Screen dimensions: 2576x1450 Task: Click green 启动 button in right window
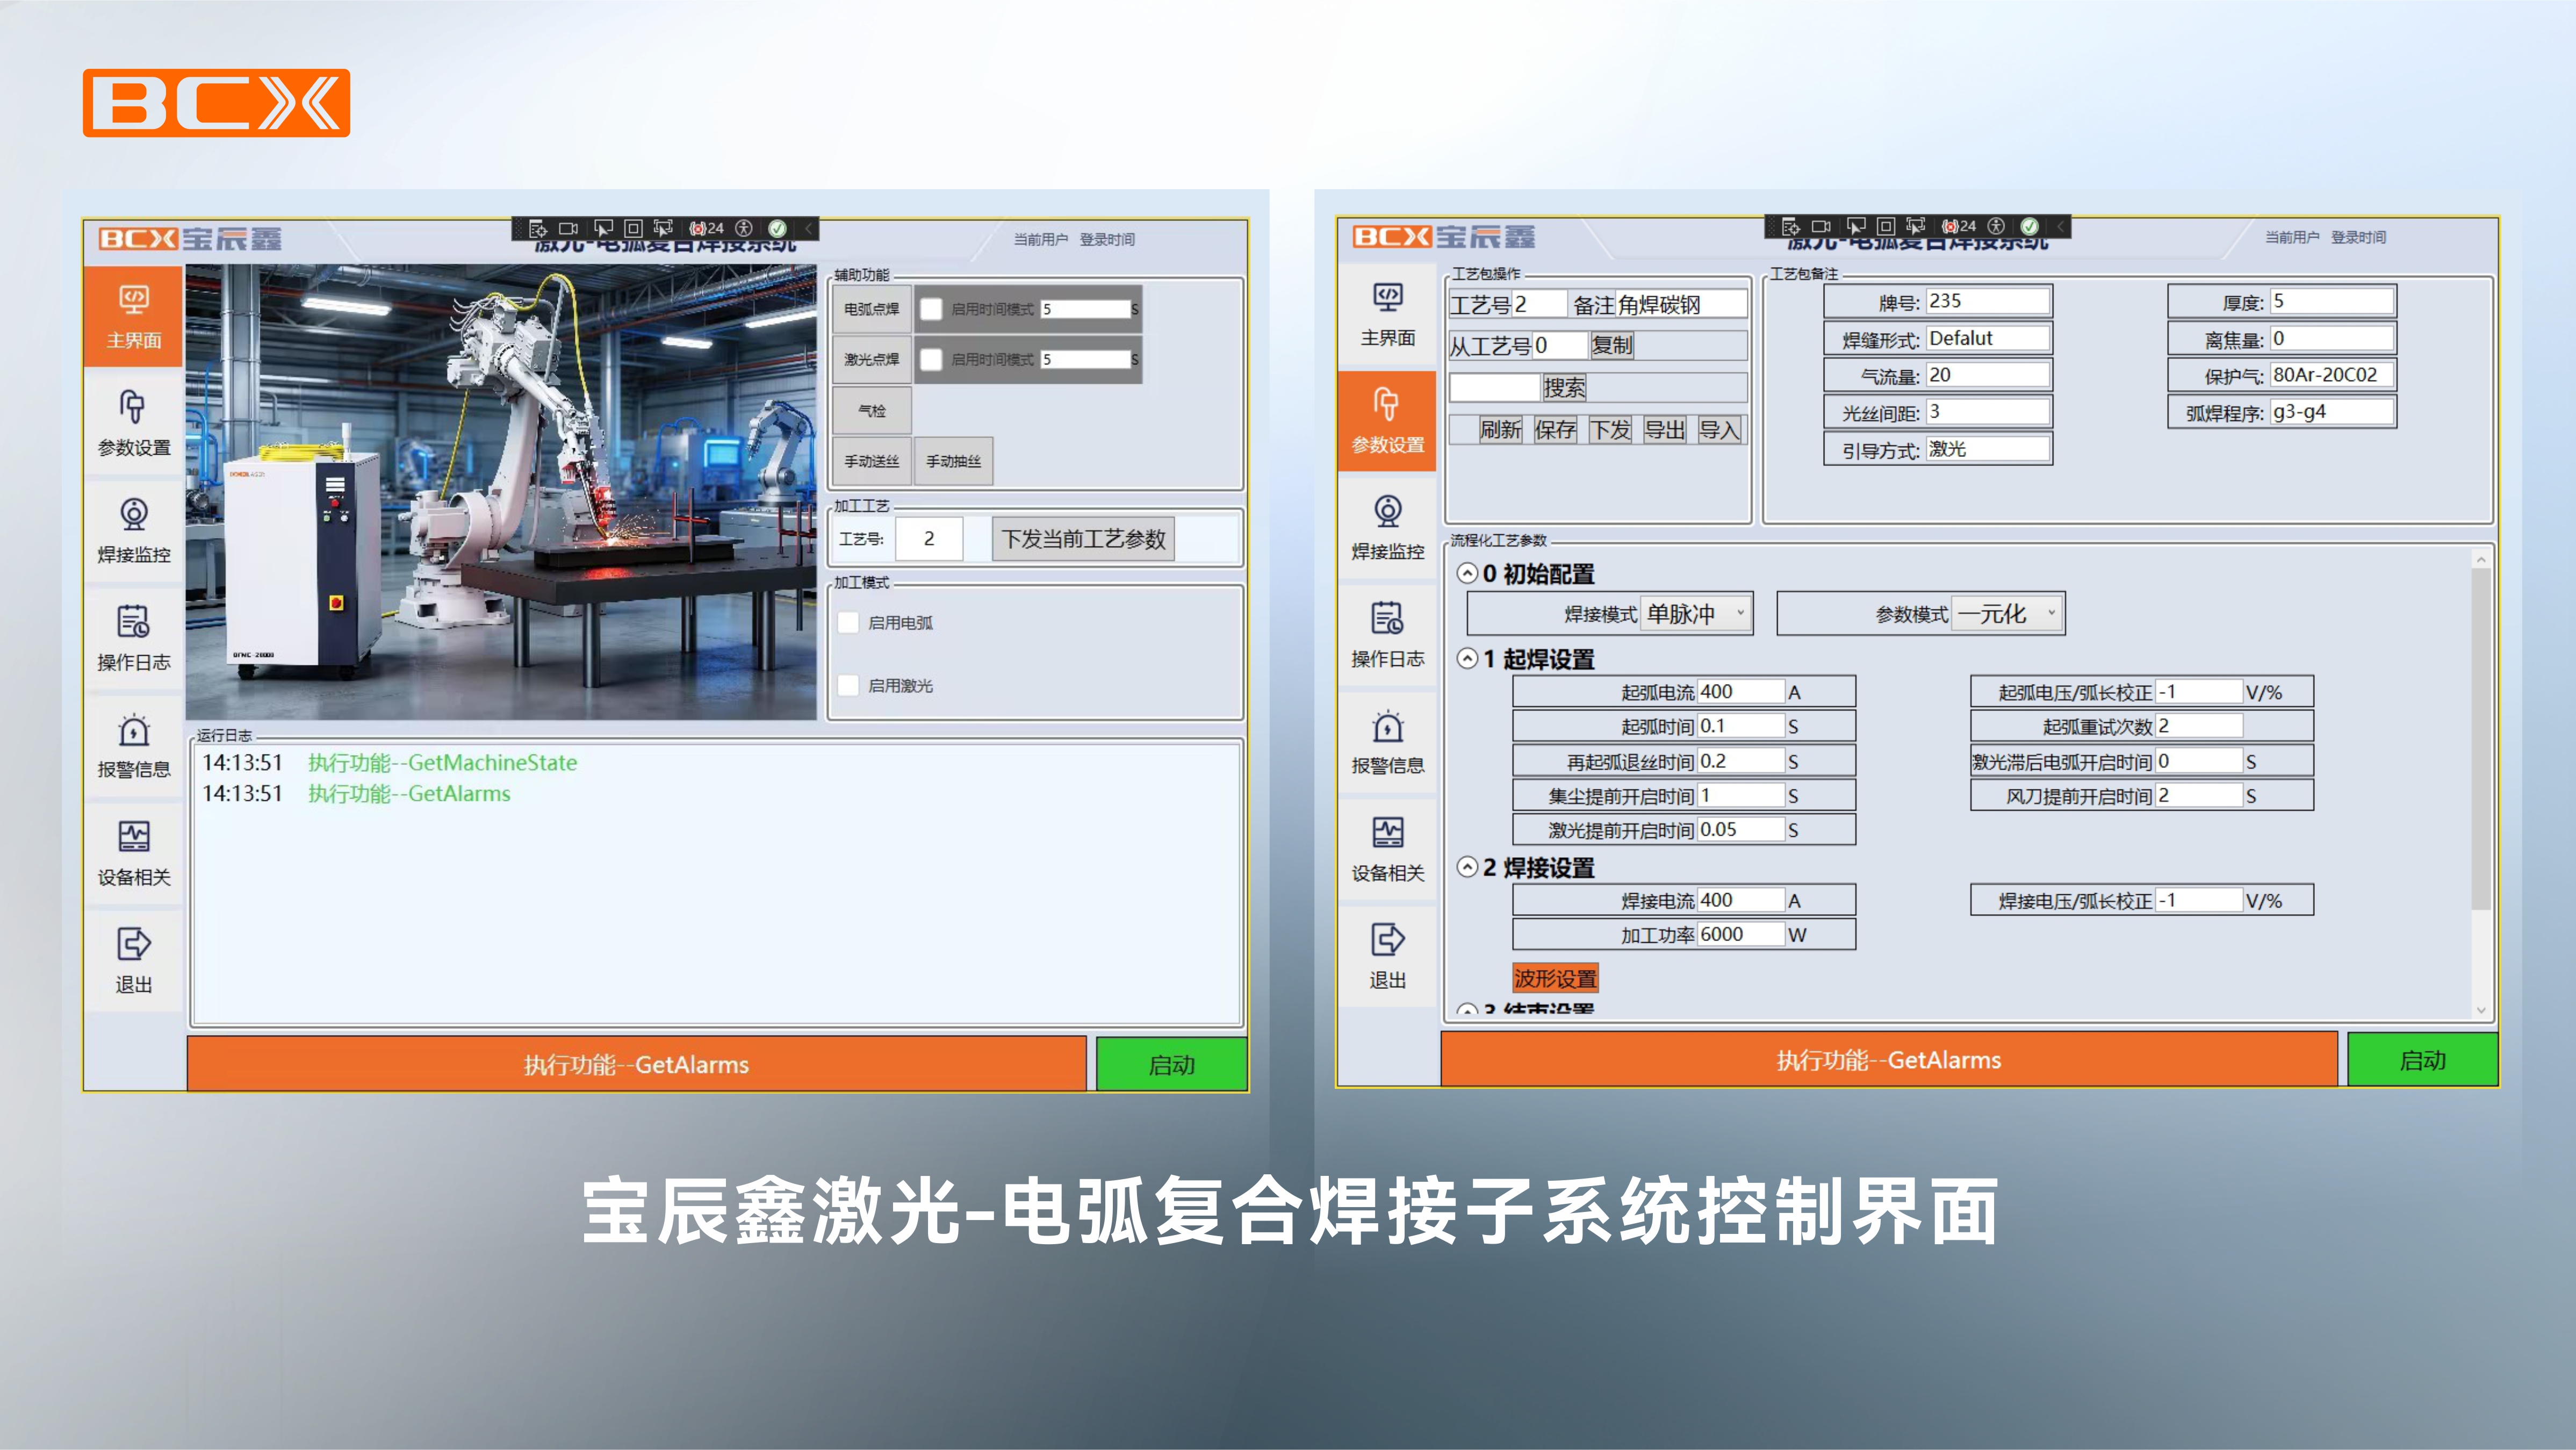pyautogui.click(x=2422, y=1060)
